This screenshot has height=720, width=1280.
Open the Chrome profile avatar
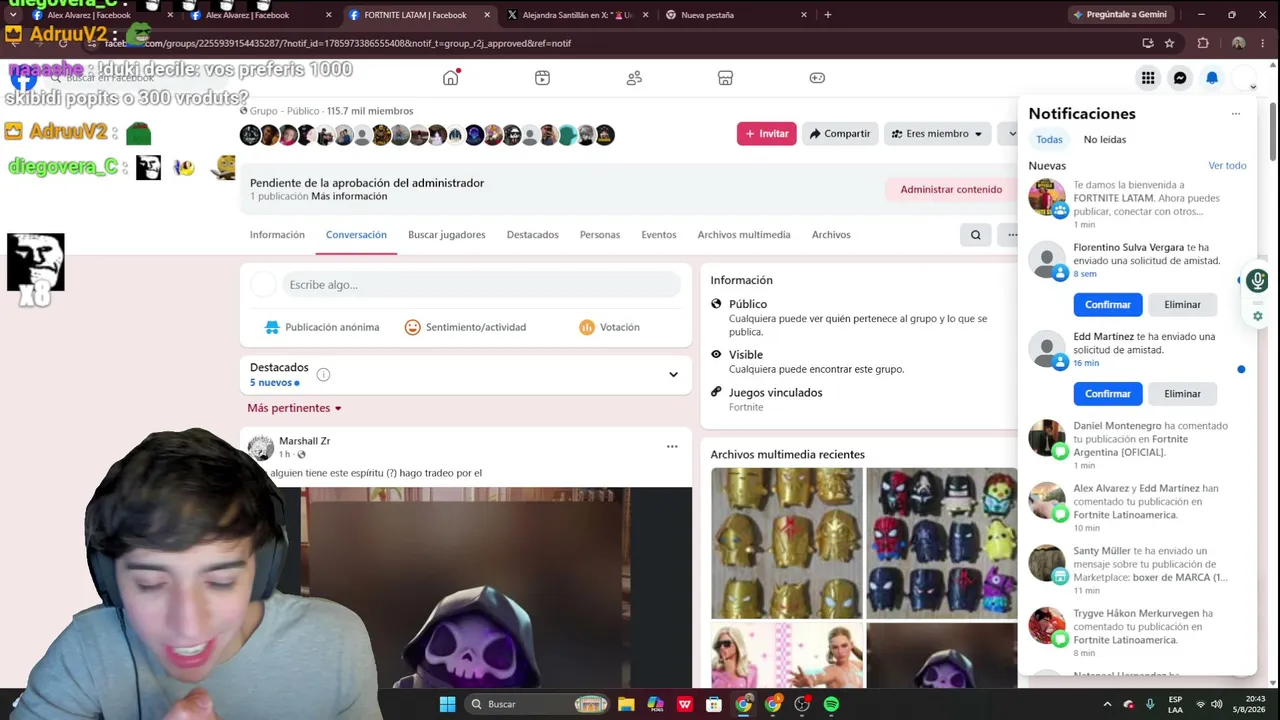click(1239, 43)
